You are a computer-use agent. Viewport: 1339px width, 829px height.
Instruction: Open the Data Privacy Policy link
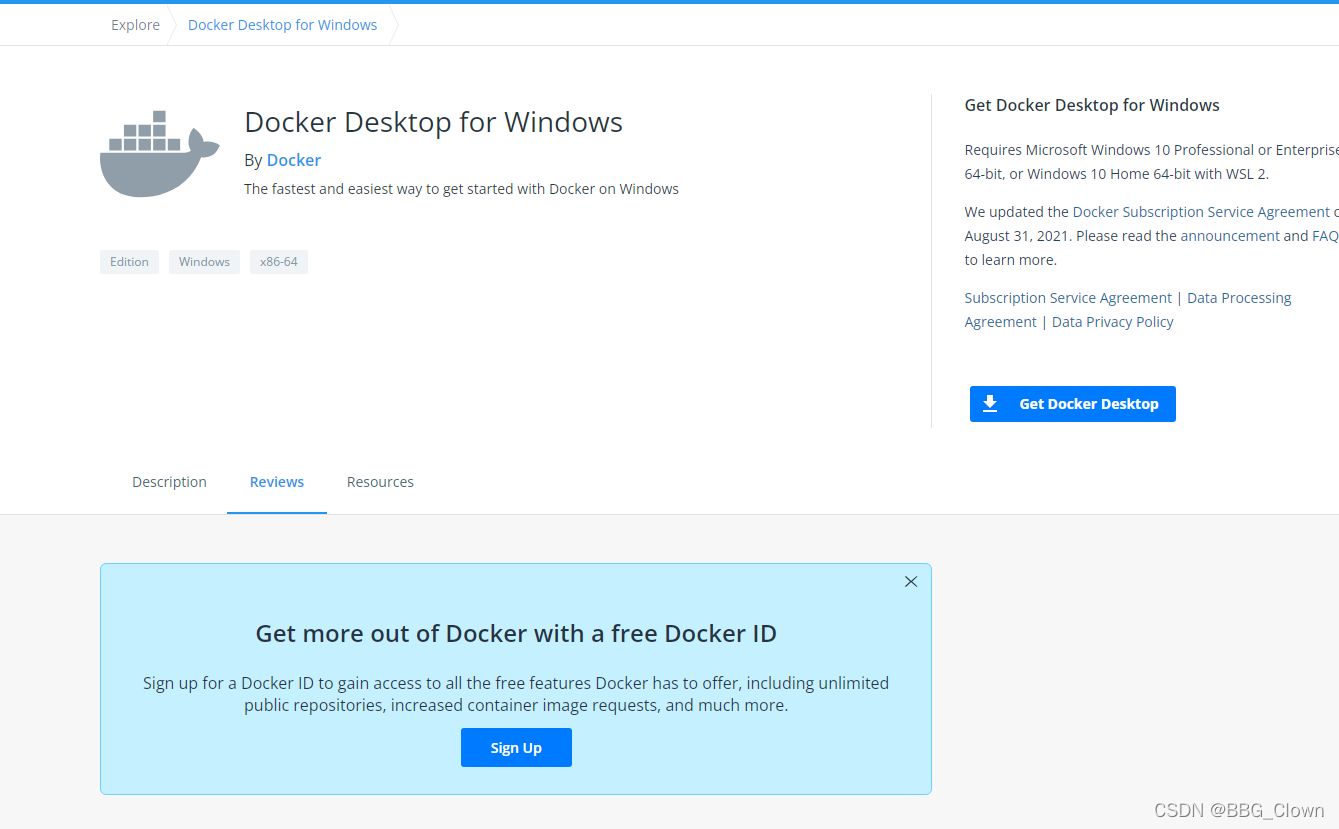pyautogui.click(x=1113, y=322)
